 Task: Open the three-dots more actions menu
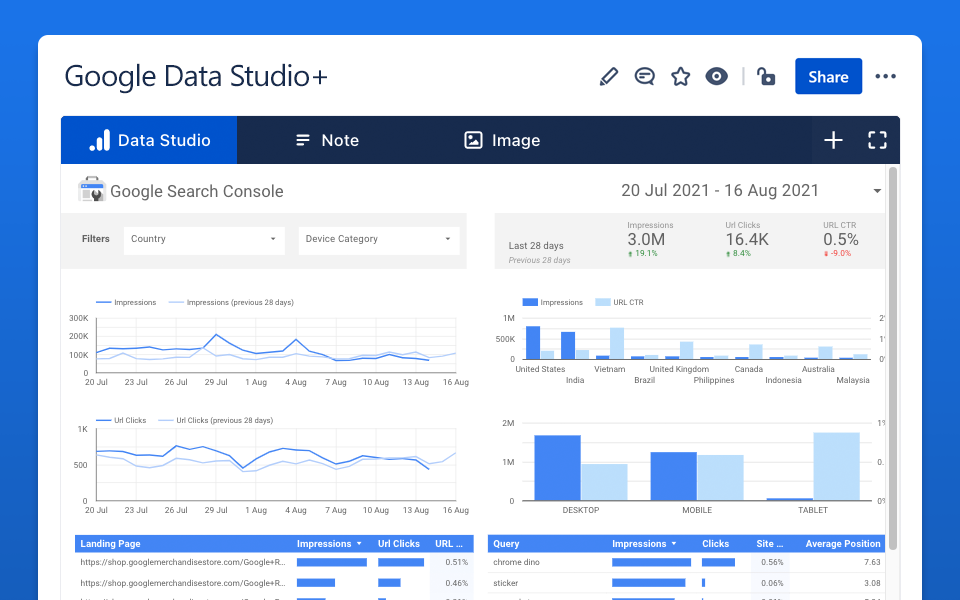[x=885, y=77]
